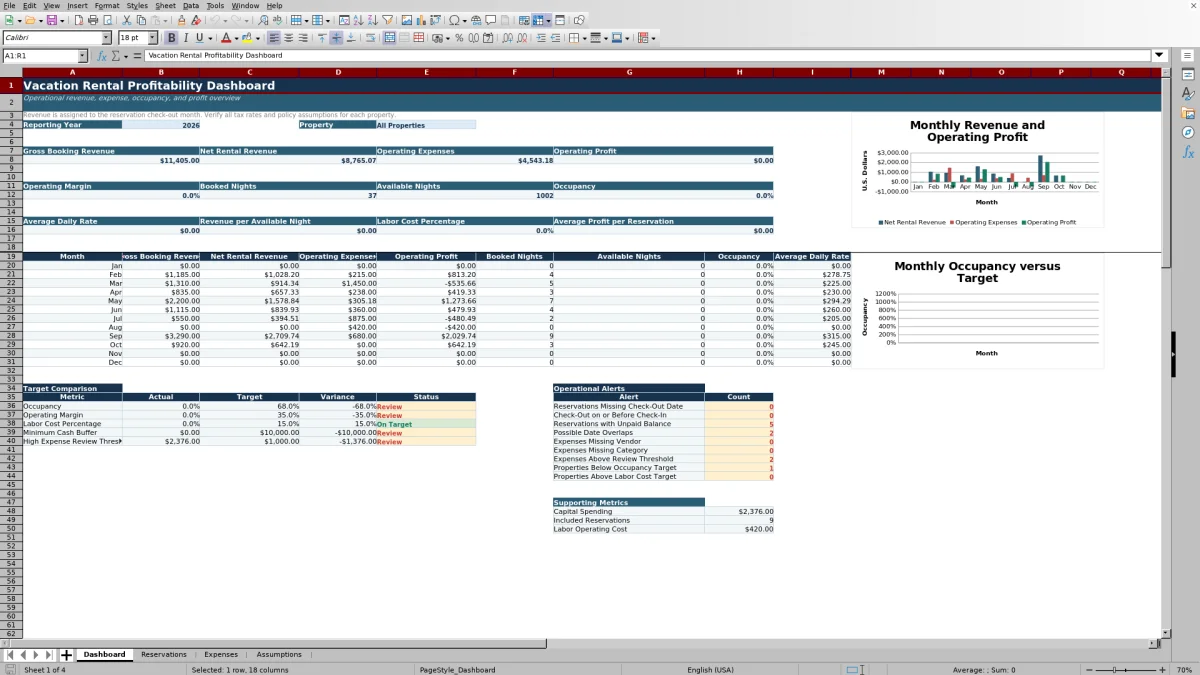The image size is (1200, 675).
Task: Click the Function Wizard fx icon
Action: coord(102,56)
